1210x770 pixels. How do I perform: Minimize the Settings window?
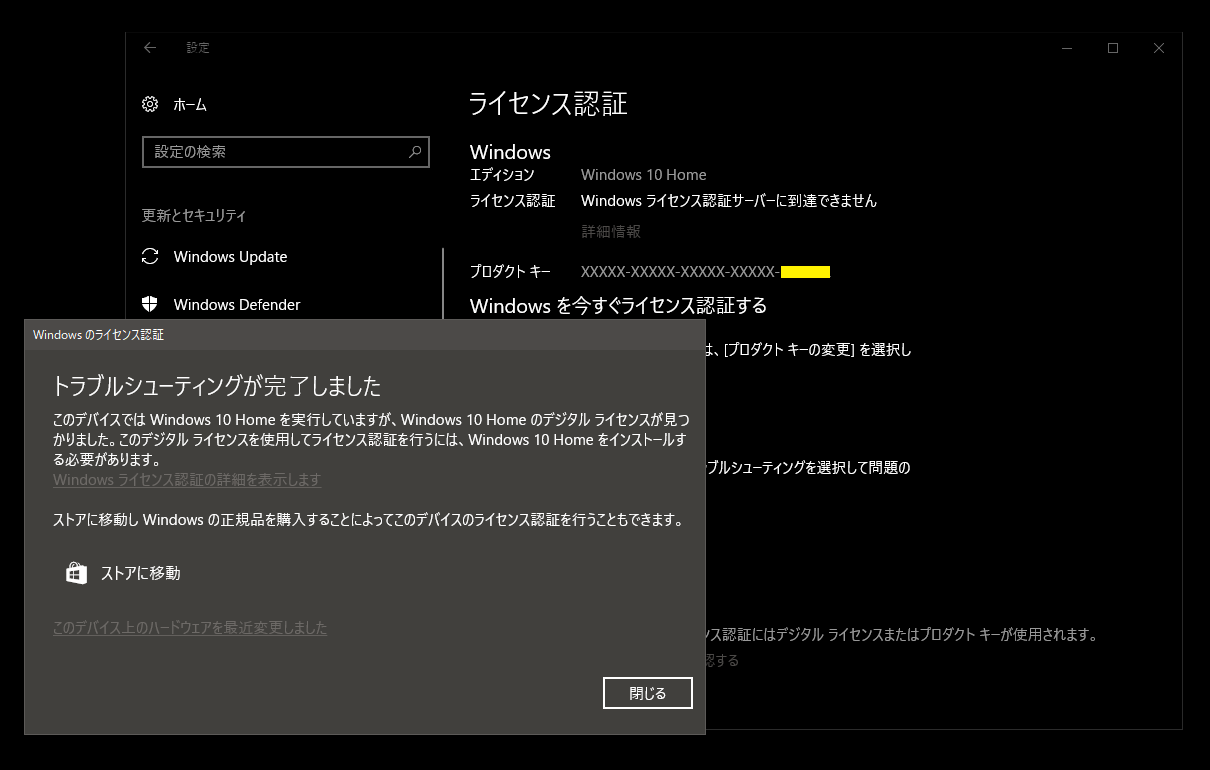click(x=1067, y=48)
